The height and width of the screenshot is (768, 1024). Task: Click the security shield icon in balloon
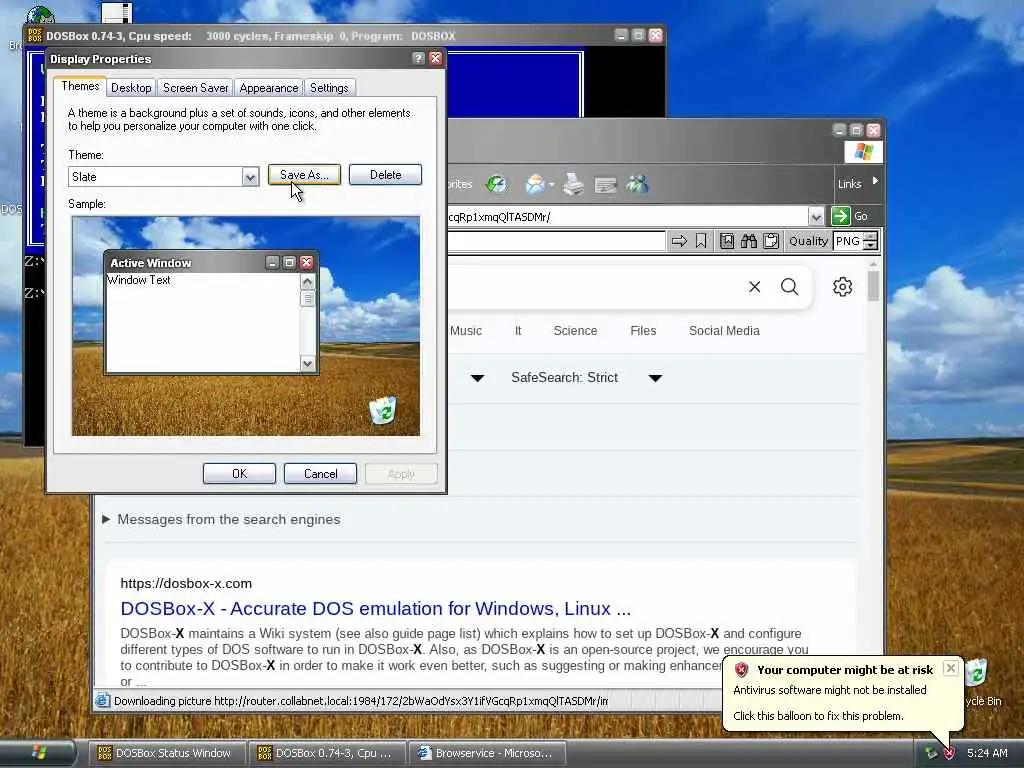point(741,669)
